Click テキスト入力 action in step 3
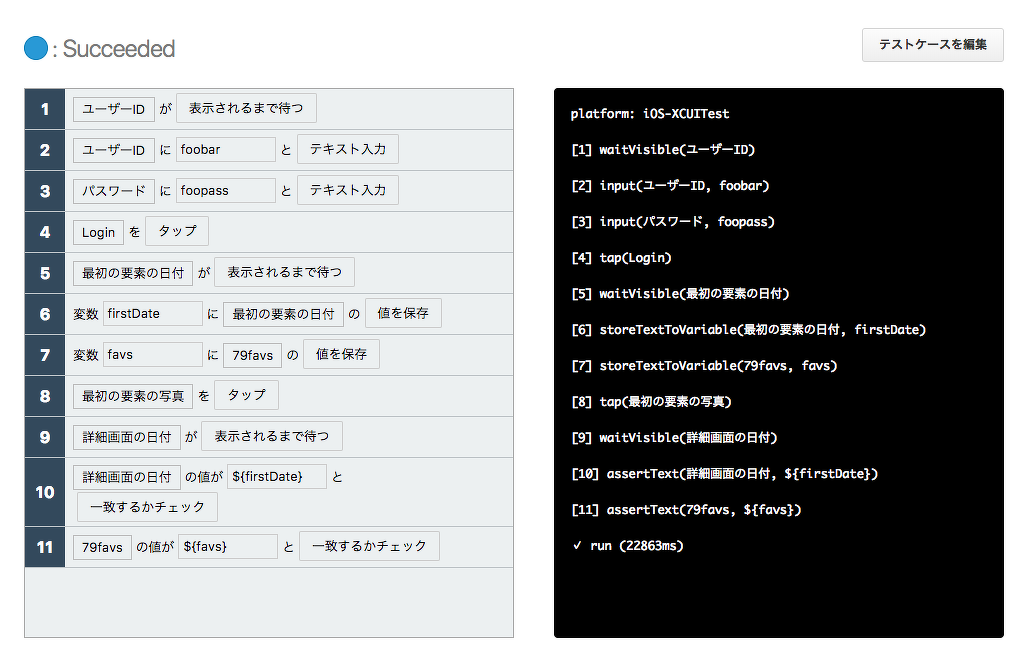 (x=347, y=190)
